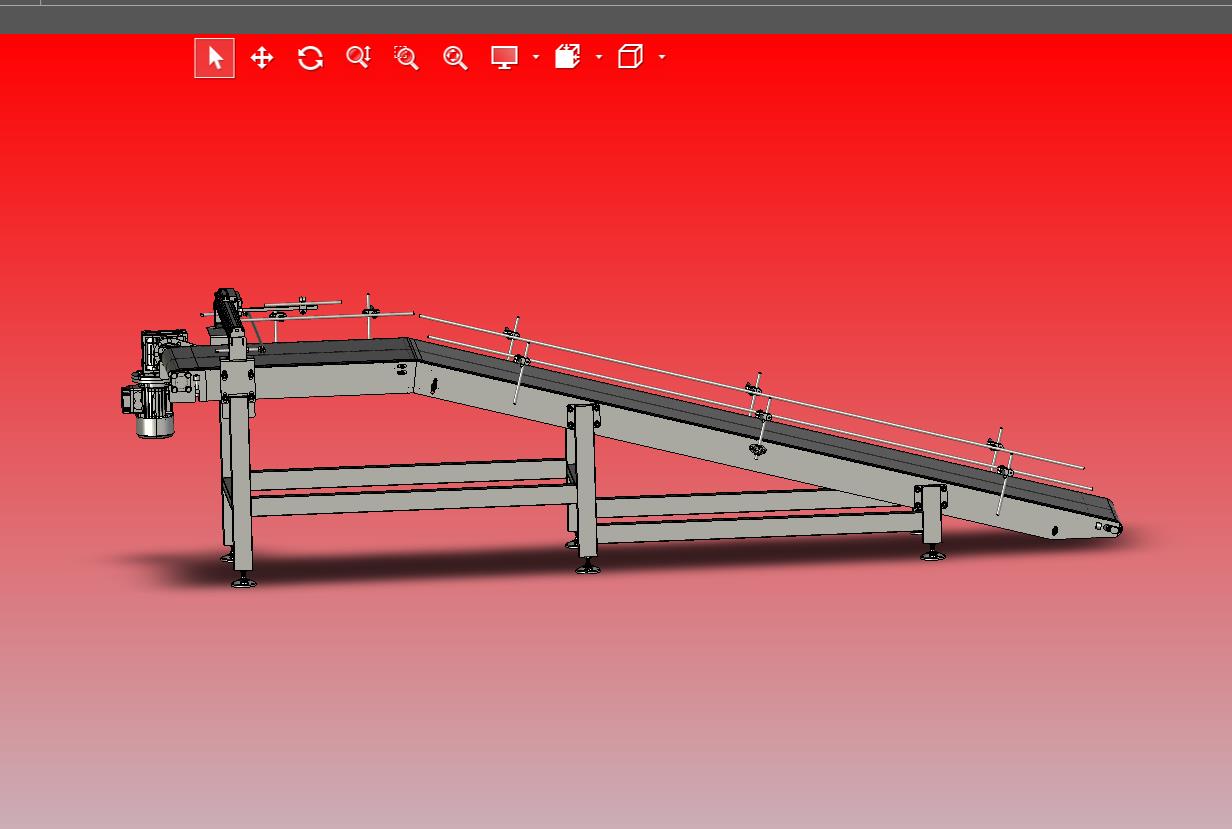1232x829 pixels.
Task: Click the view orientation cube icon
Action: click(x=630, y=57)
